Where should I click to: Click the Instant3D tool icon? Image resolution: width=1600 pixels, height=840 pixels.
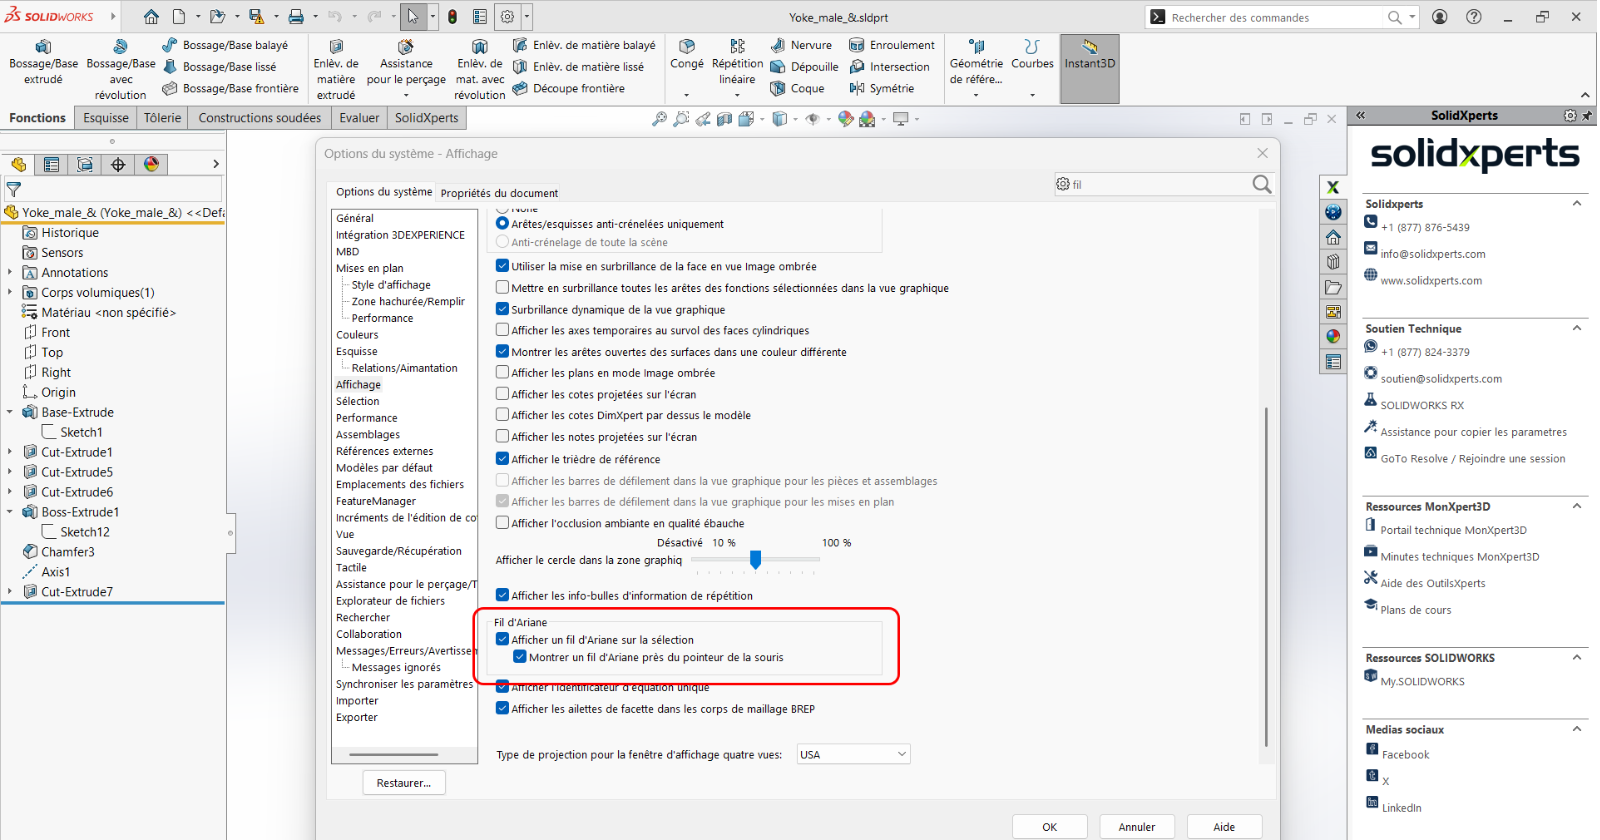[1089, 48]
